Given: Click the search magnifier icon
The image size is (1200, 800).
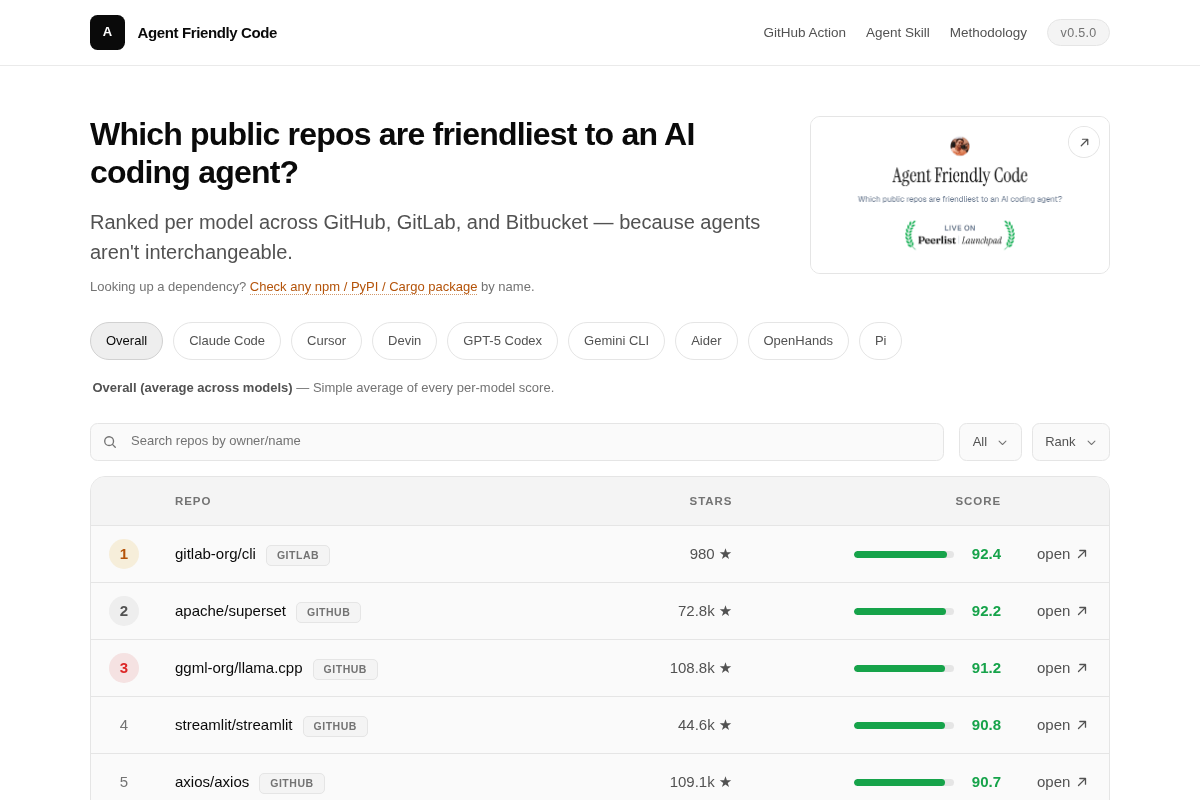Looking at the screenshot, I should coord(110,442).
